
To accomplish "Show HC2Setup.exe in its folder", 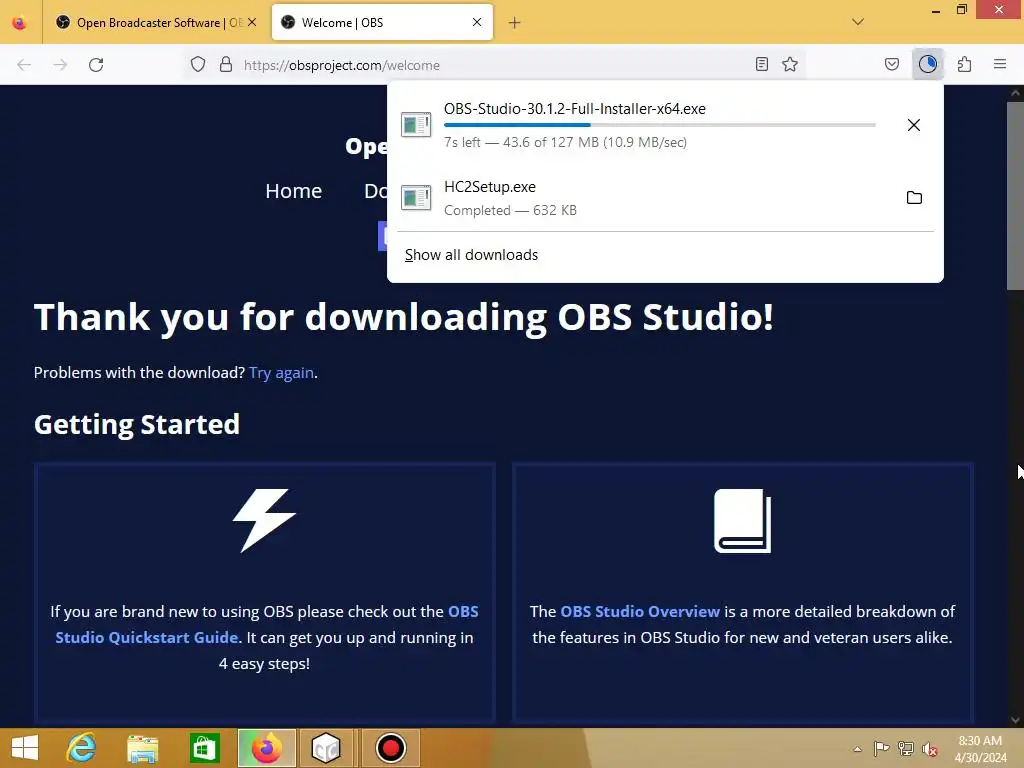I will (x=914, y=197).
